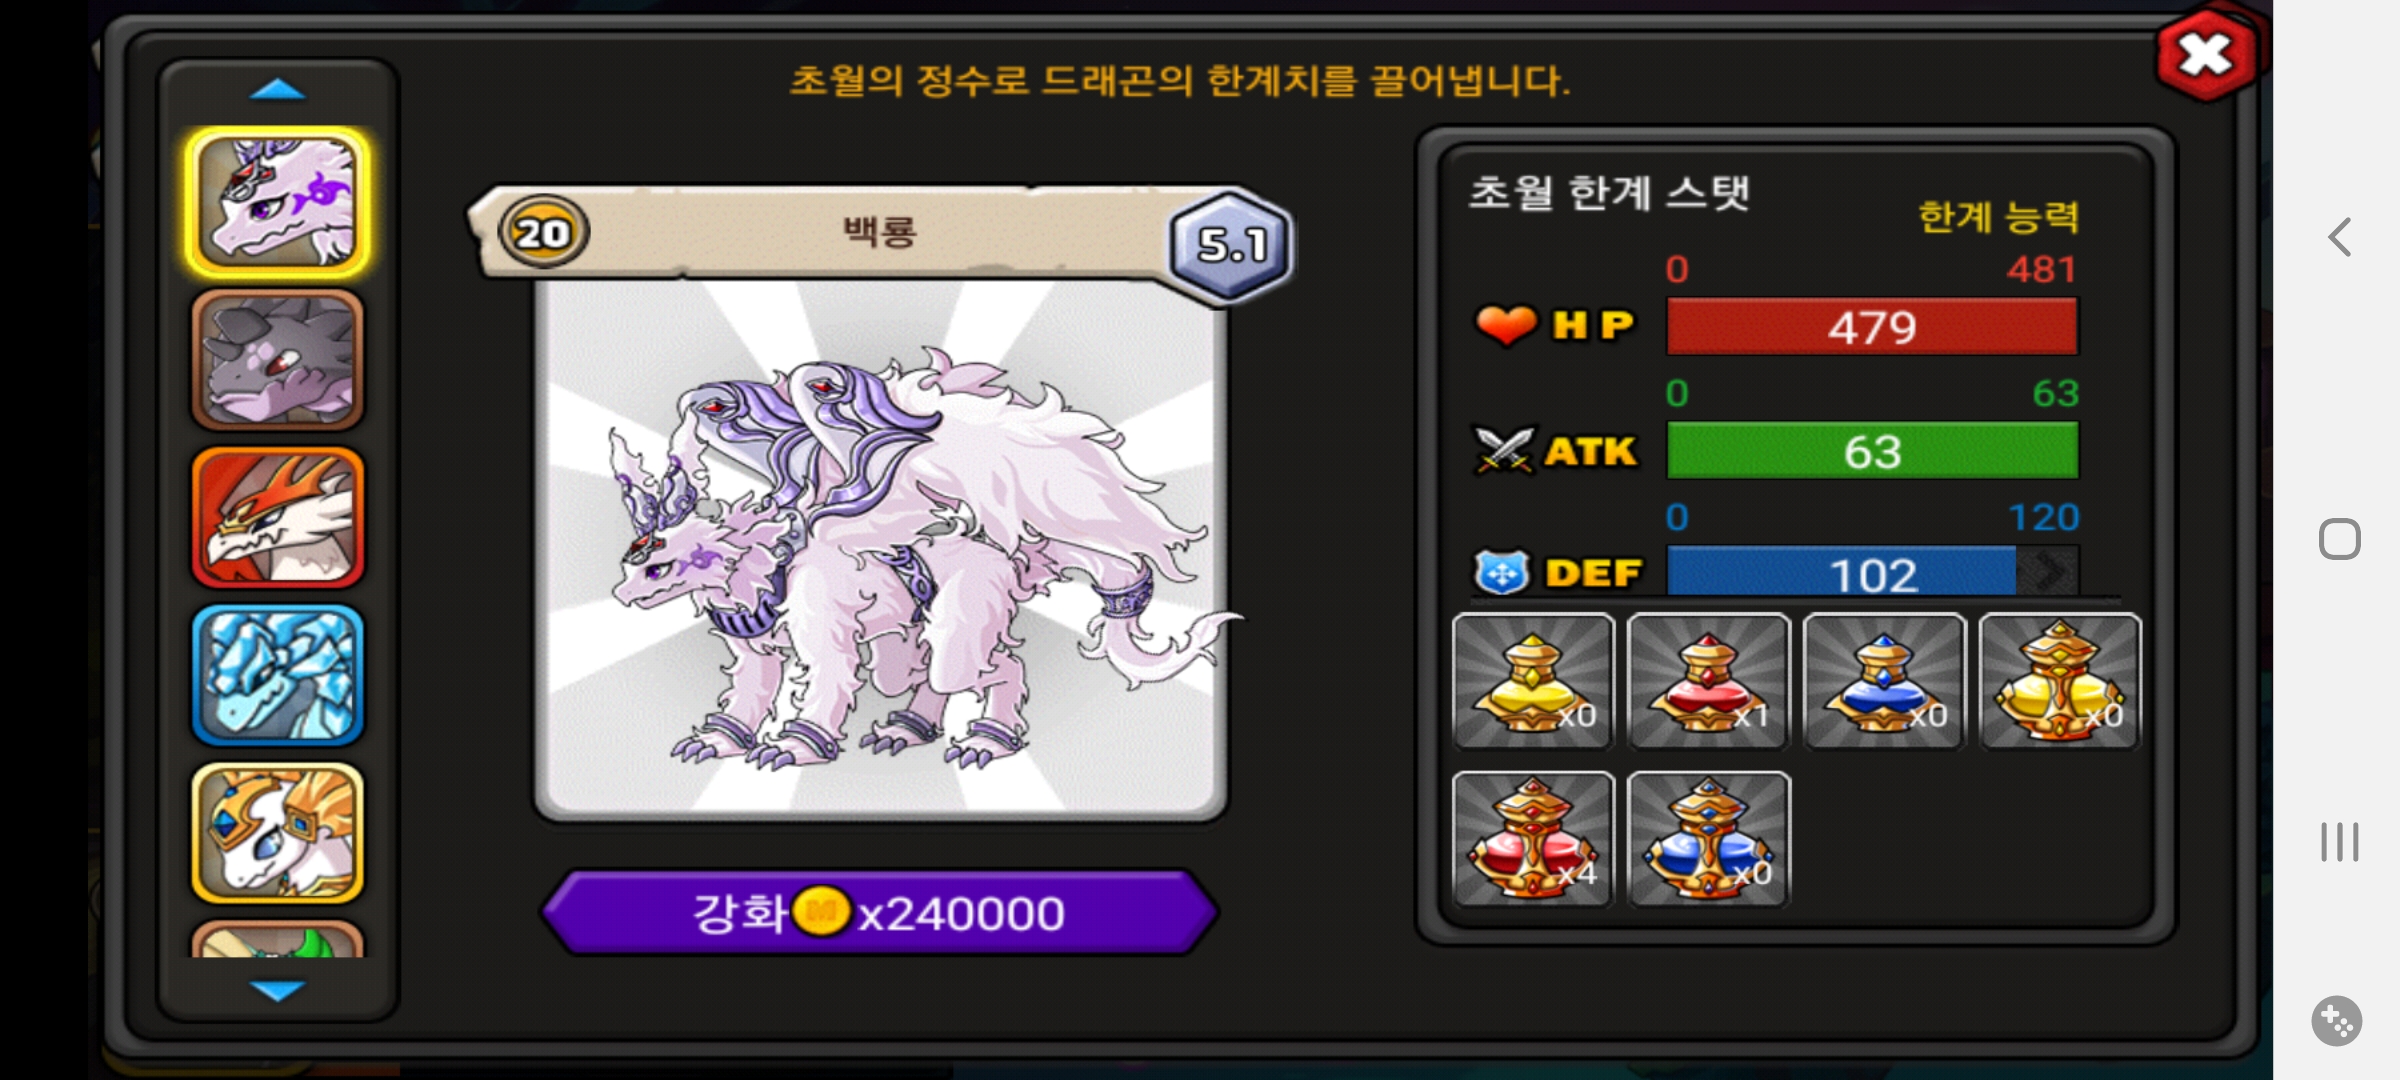Use the large red potion x4

coord(1533,839)
